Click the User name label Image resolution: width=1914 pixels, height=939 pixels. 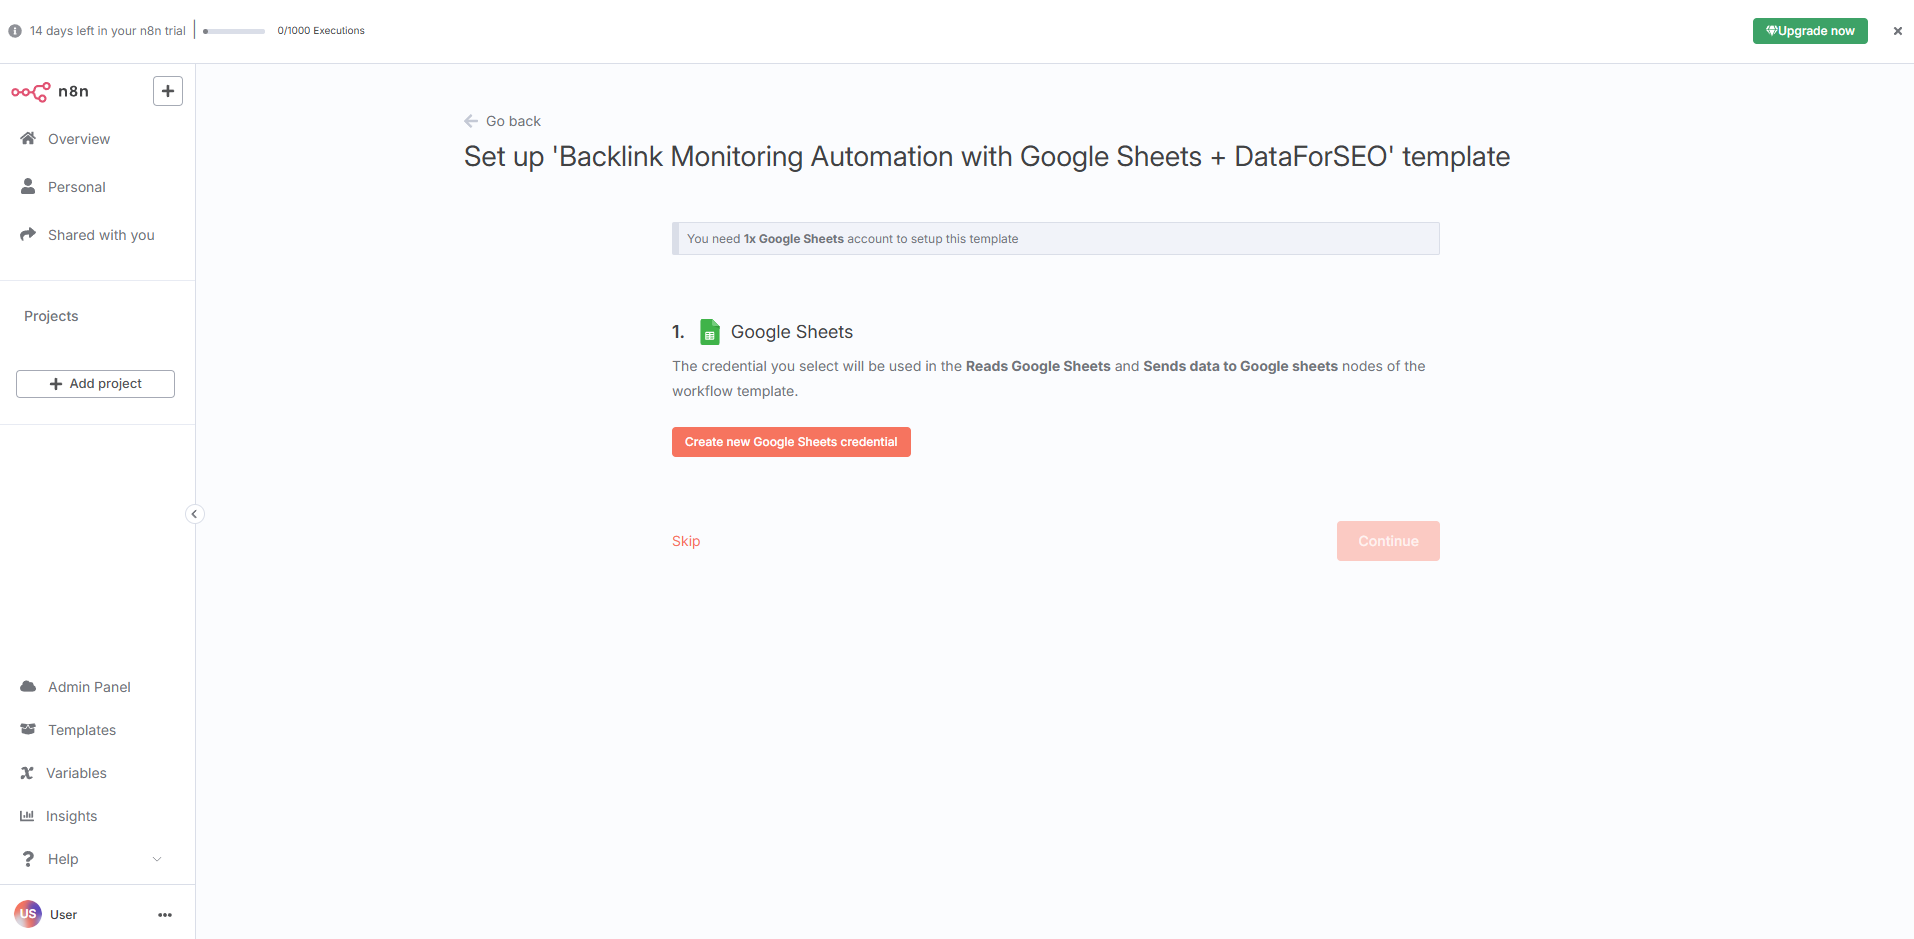(64, 915)
